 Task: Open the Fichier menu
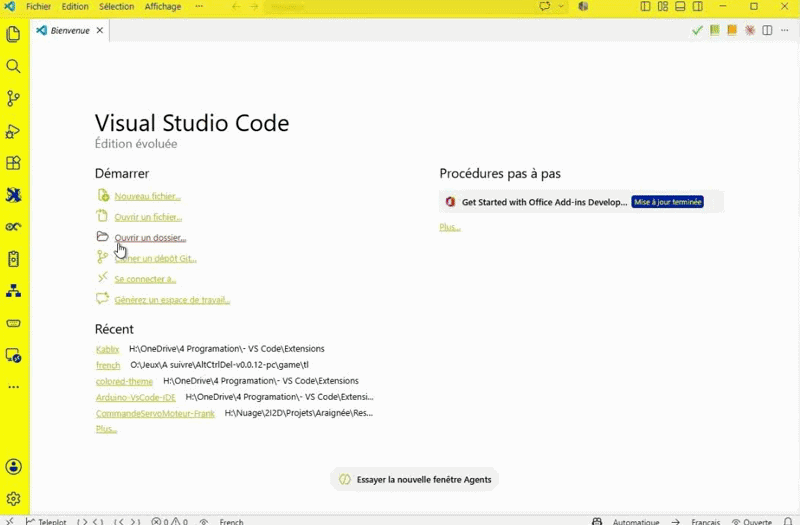pyautogui.click(x=38, y=7)
